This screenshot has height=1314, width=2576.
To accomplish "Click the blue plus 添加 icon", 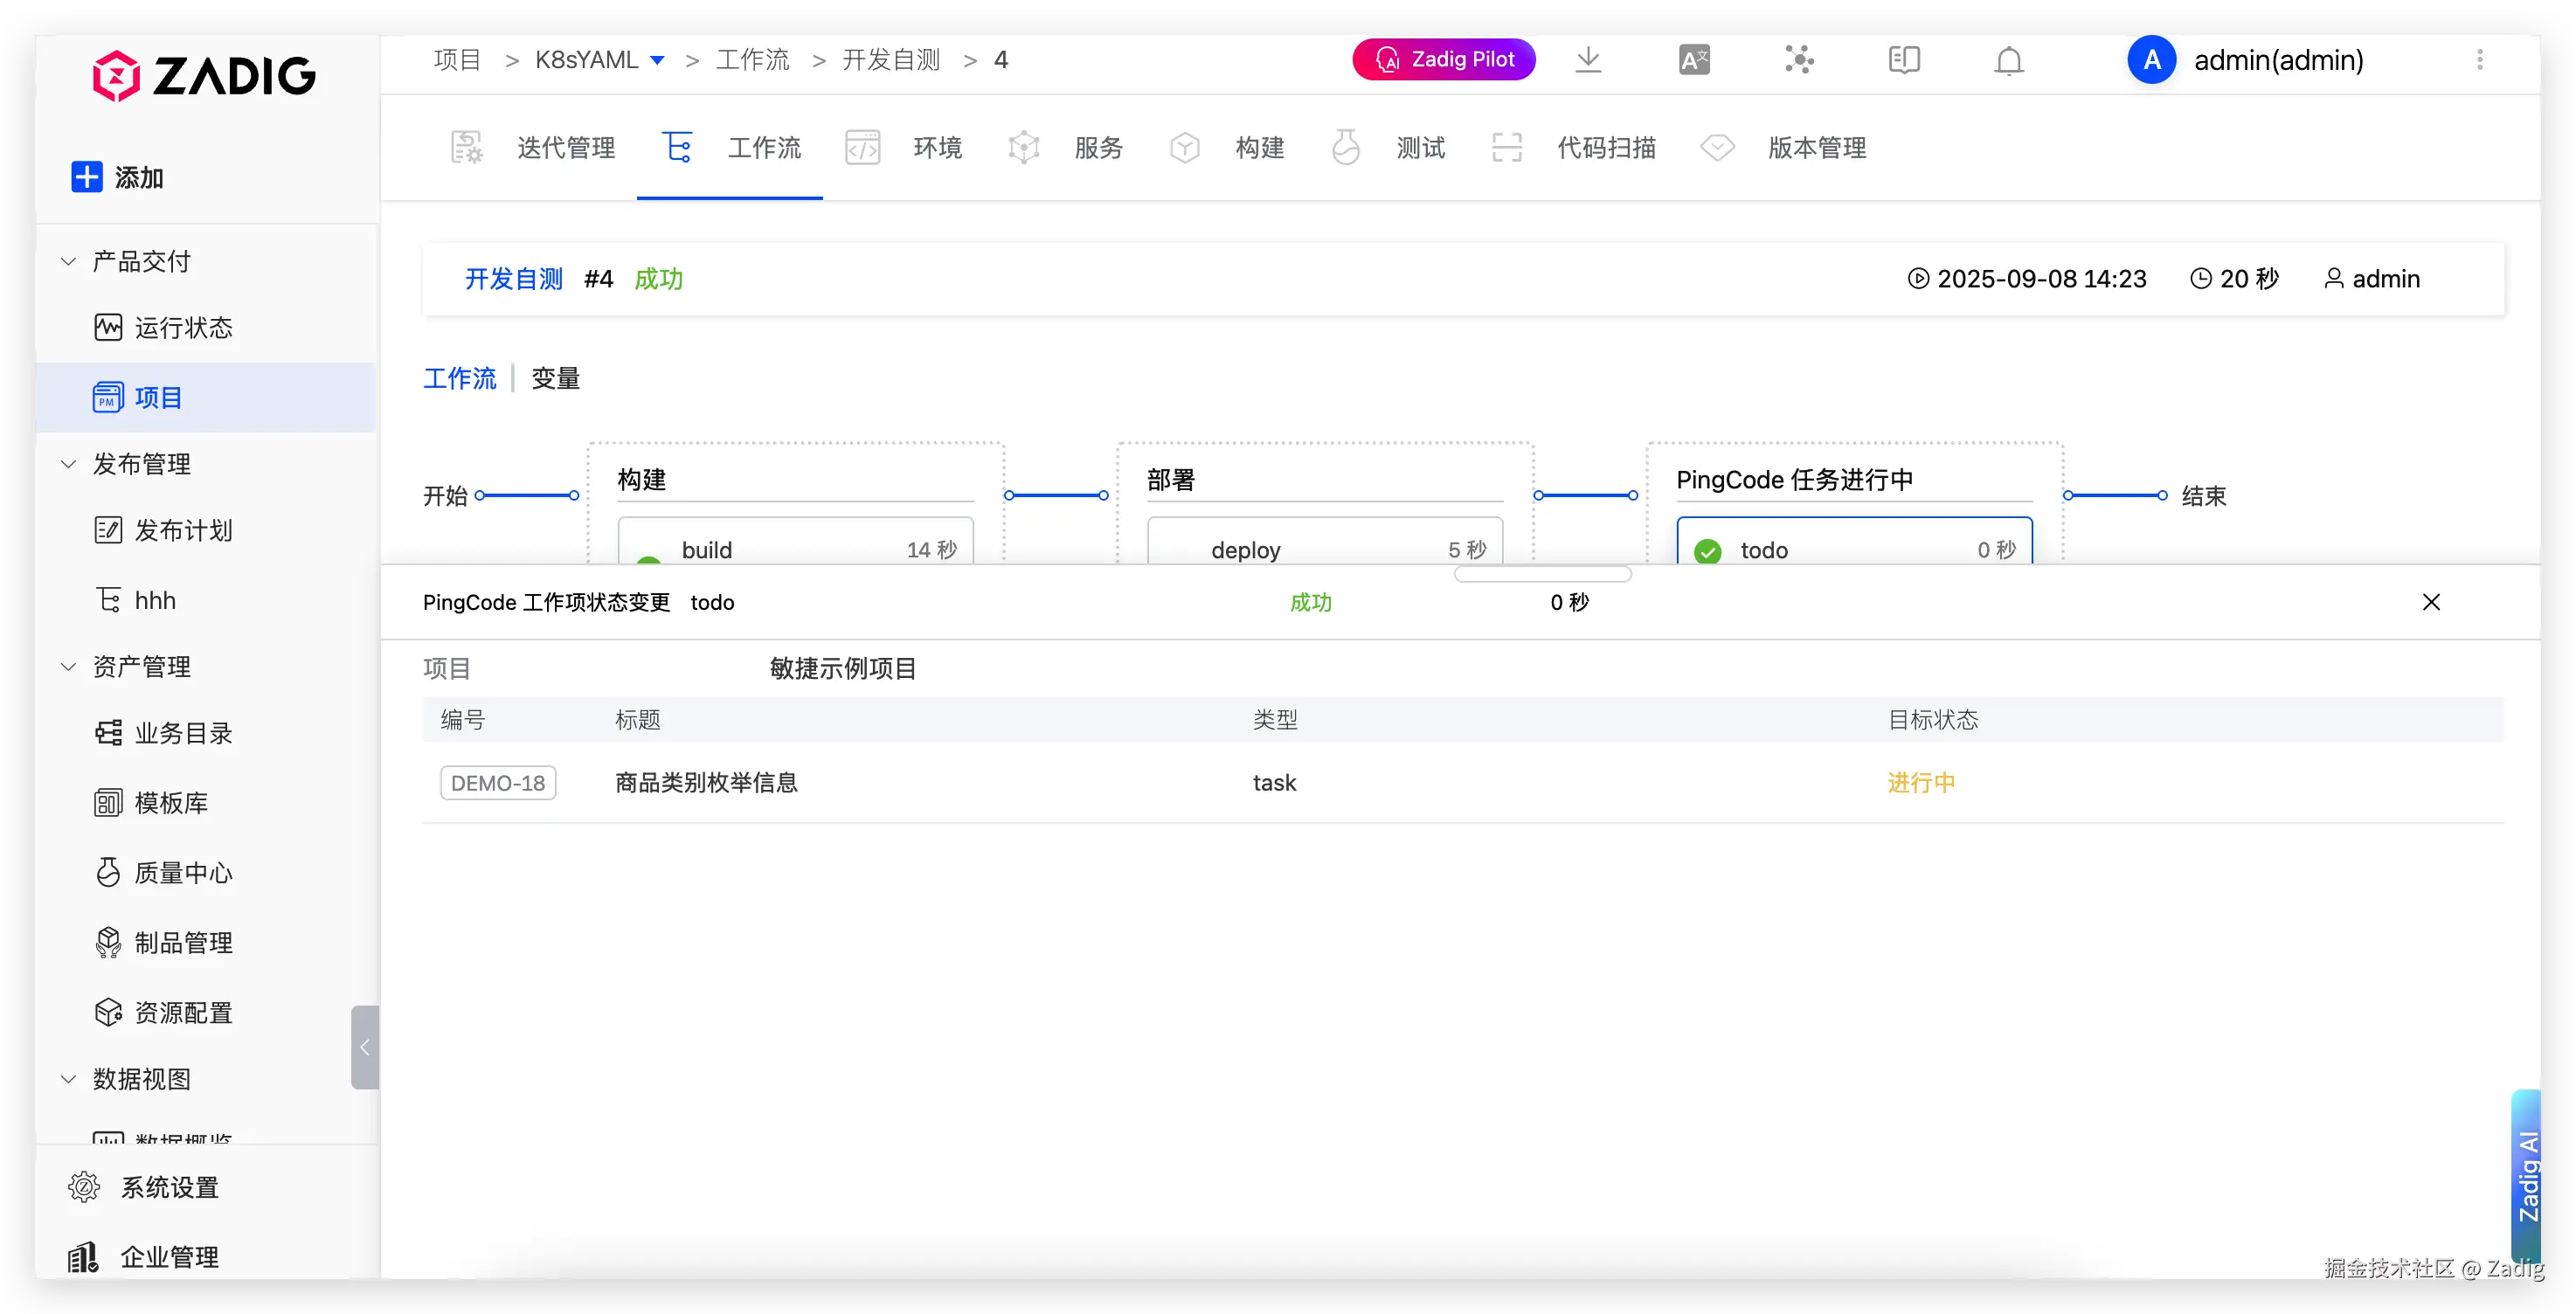I will [87, 177].
